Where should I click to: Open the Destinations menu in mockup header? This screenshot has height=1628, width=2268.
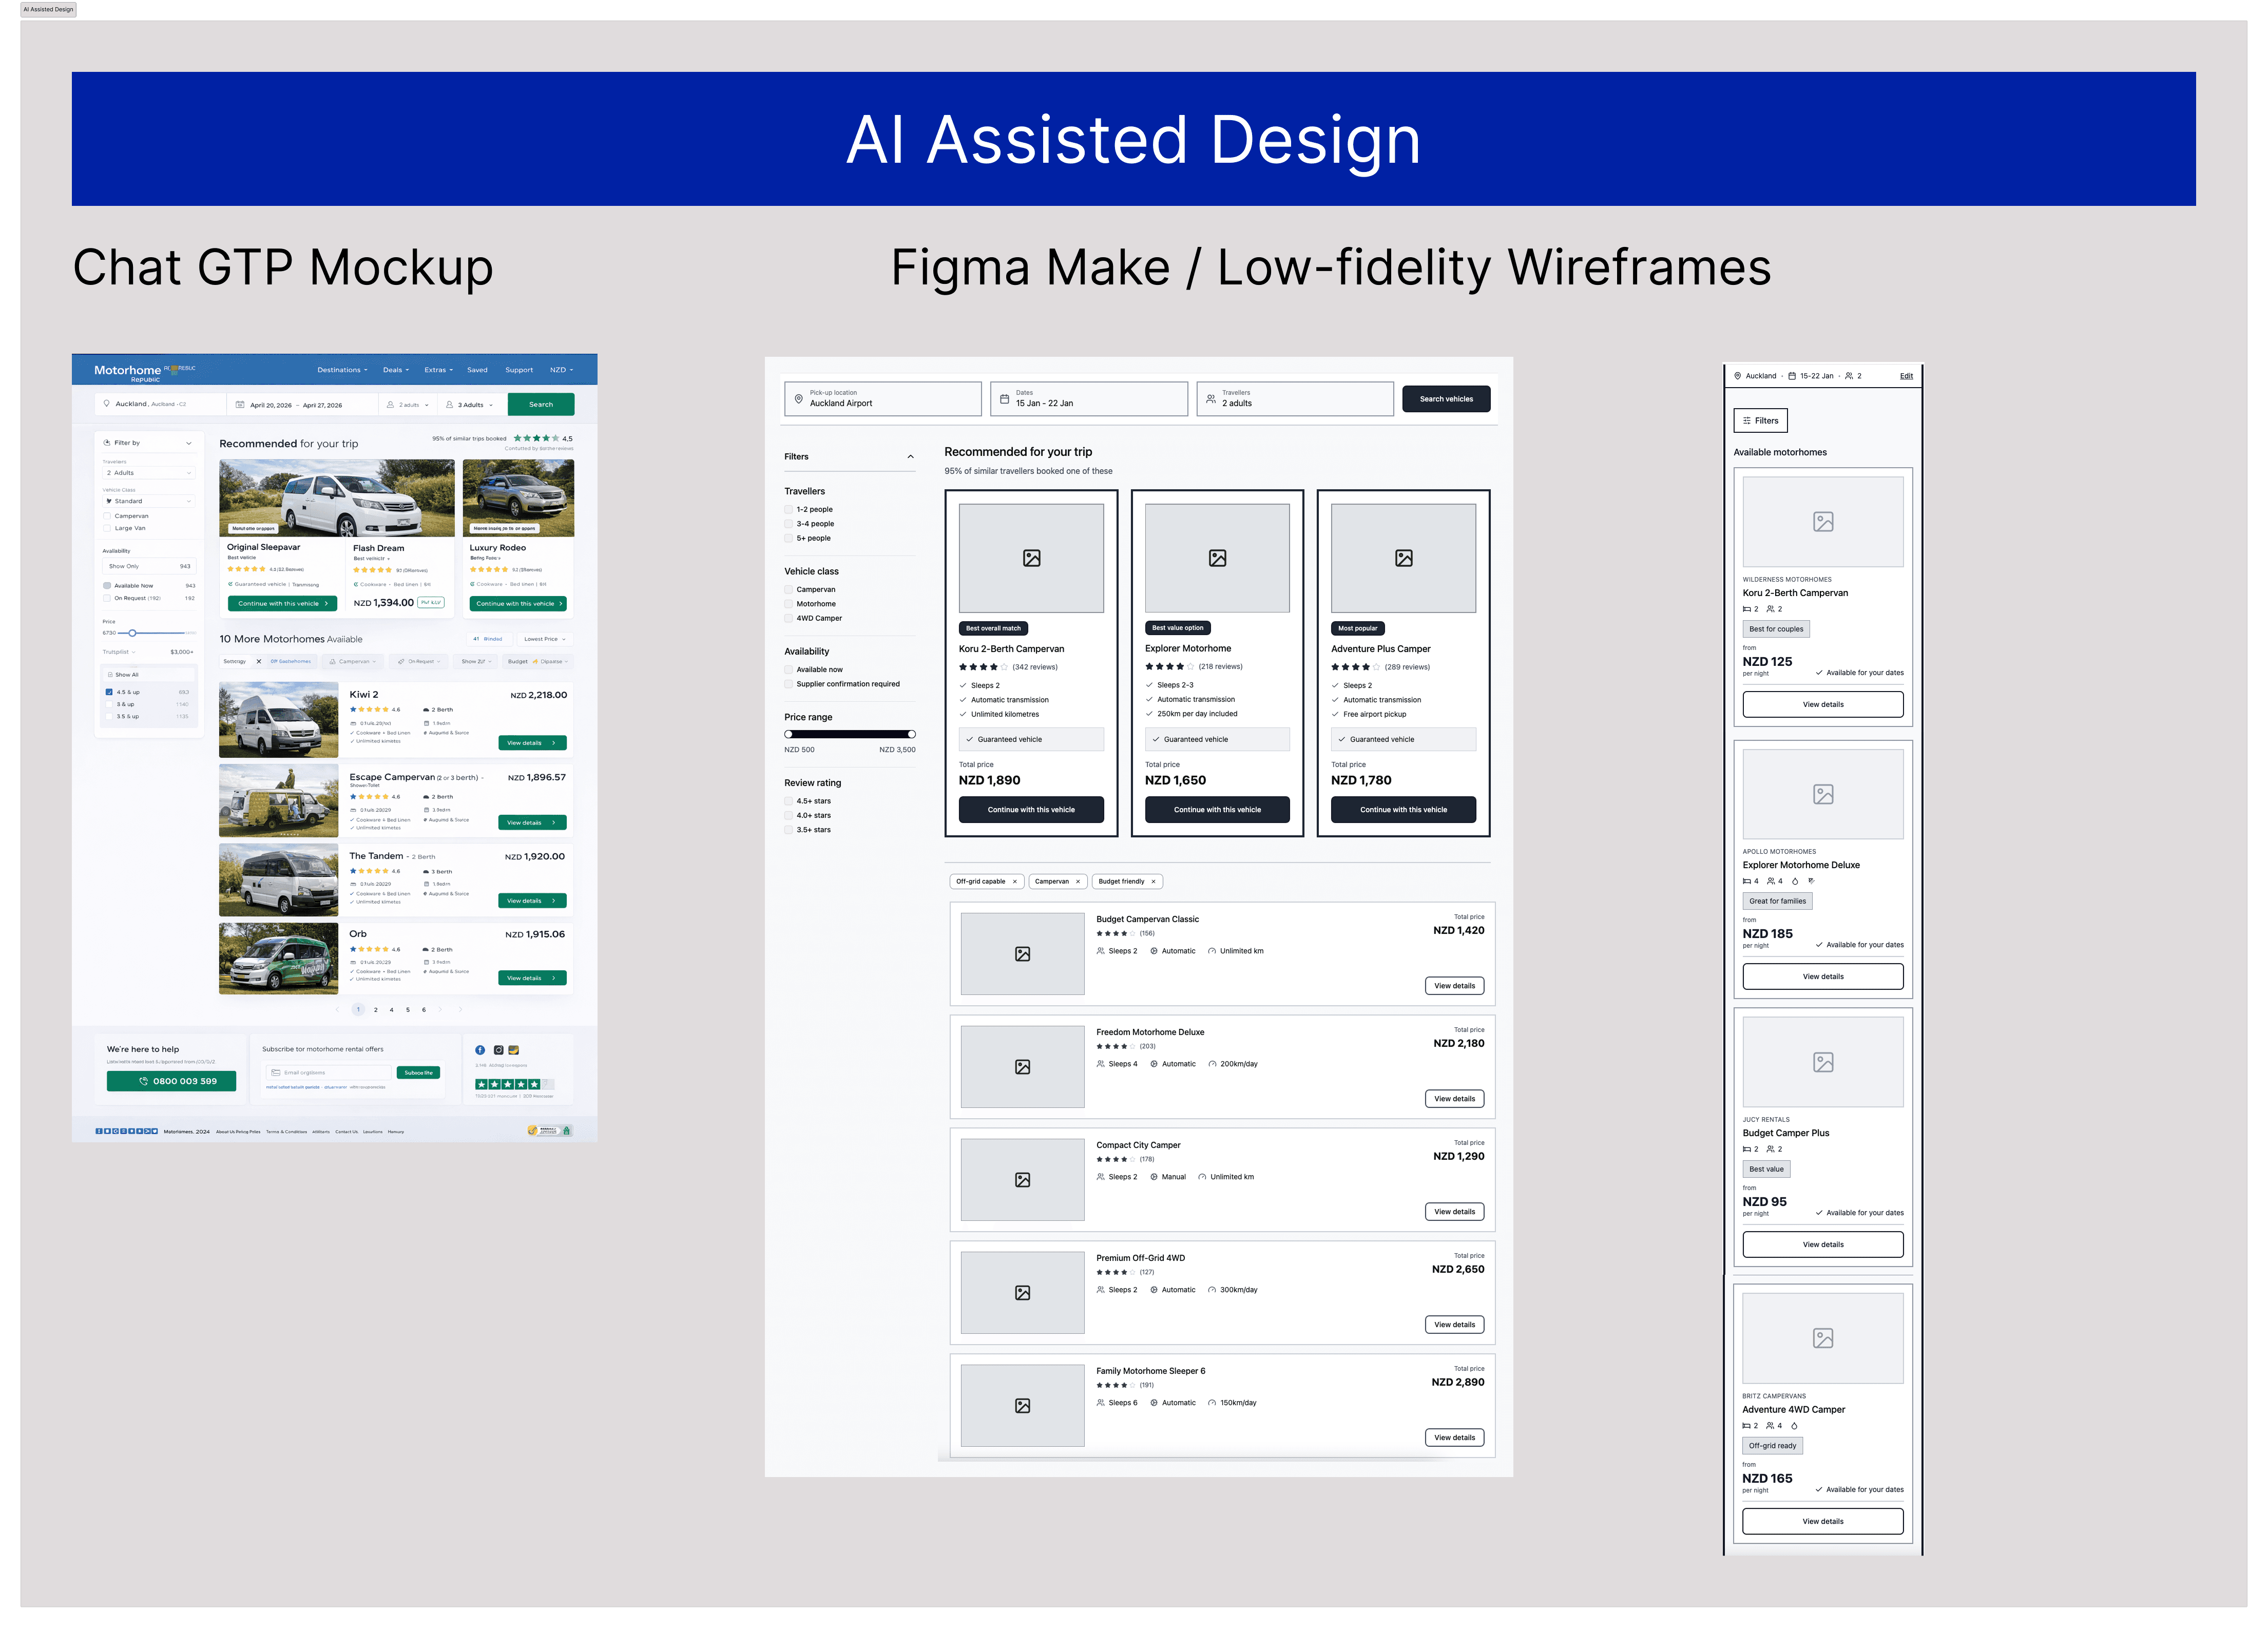click(x=342, y=370)
